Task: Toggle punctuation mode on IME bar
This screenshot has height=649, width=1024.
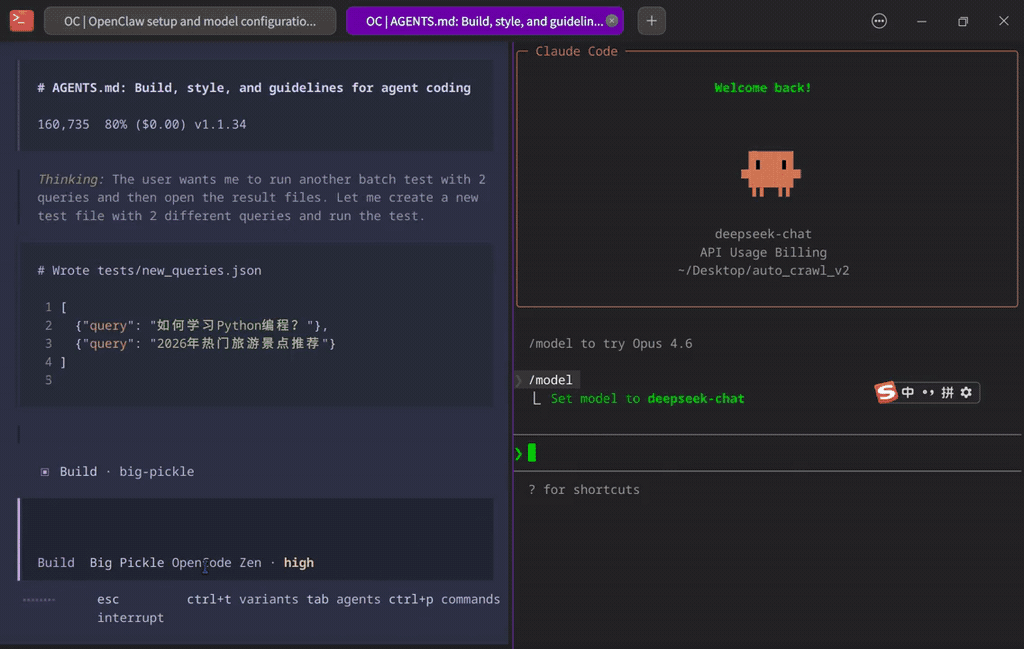Action: pos(928,392)
